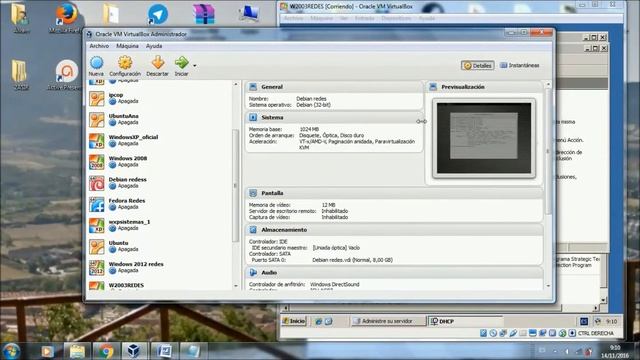Open the Máquina menu
This screenshot has width=640, height=360.
pyautogui.click(x=127, y=46)
